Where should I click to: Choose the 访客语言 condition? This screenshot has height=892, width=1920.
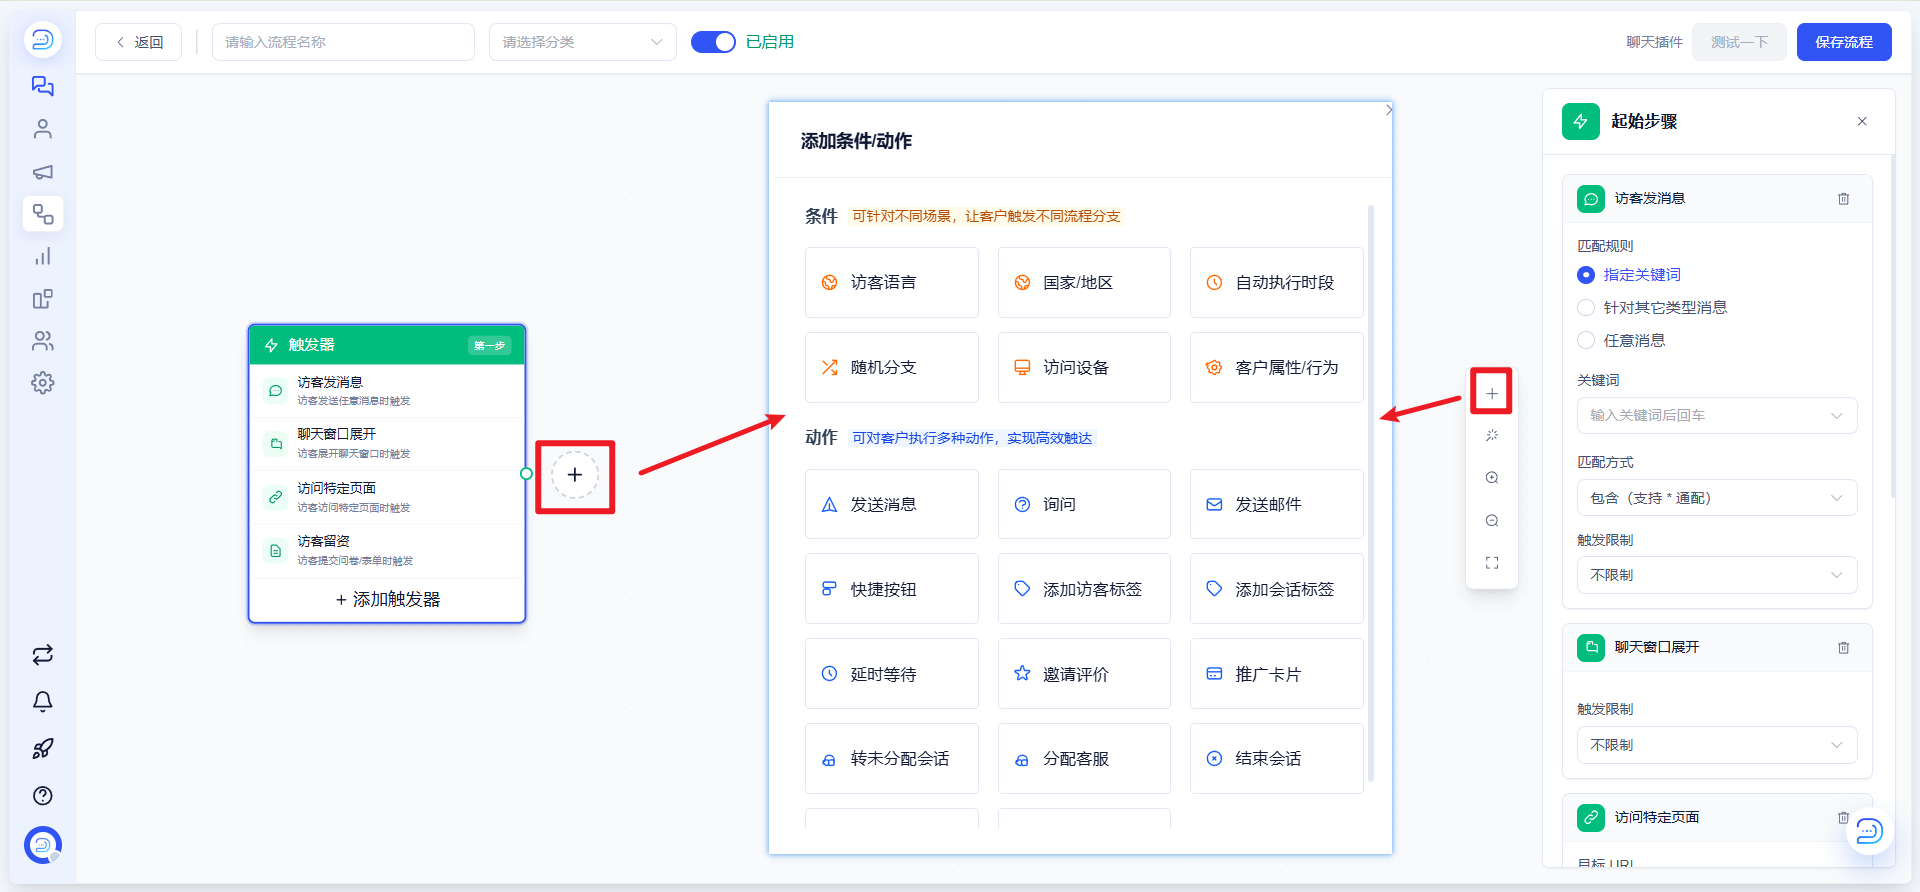pyautogui.click(x=892, y=283)
